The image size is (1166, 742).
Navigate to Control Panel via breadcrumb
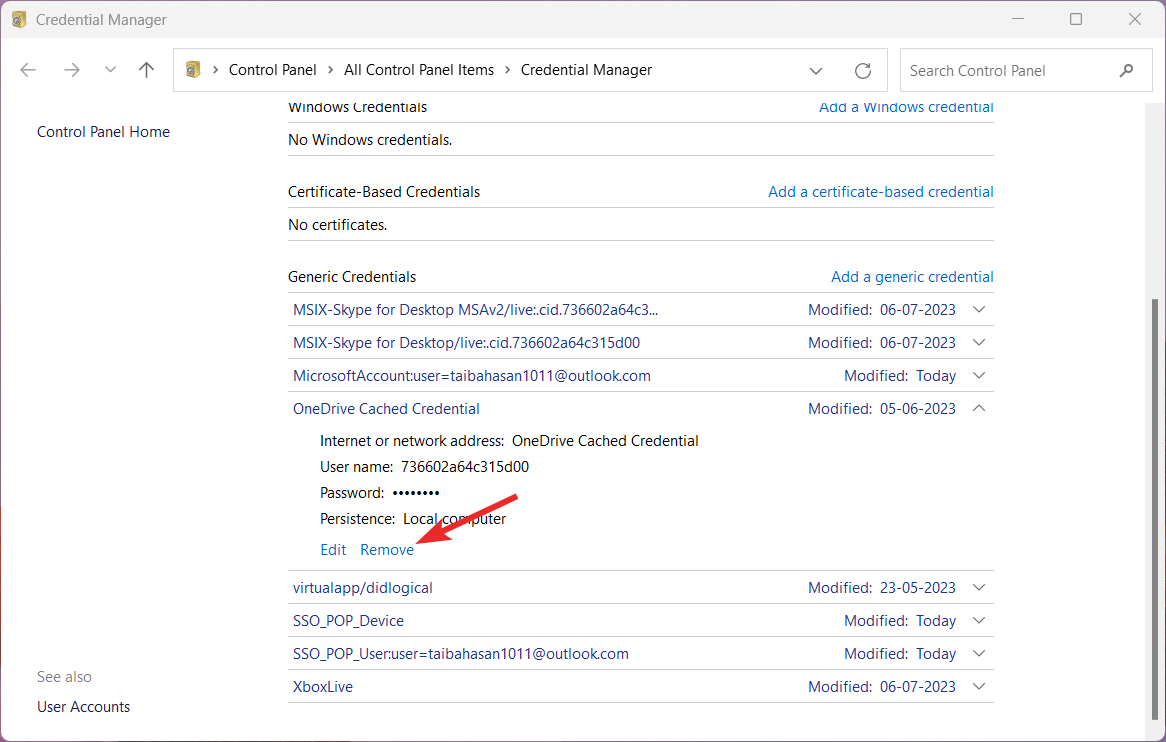(272, 69)
